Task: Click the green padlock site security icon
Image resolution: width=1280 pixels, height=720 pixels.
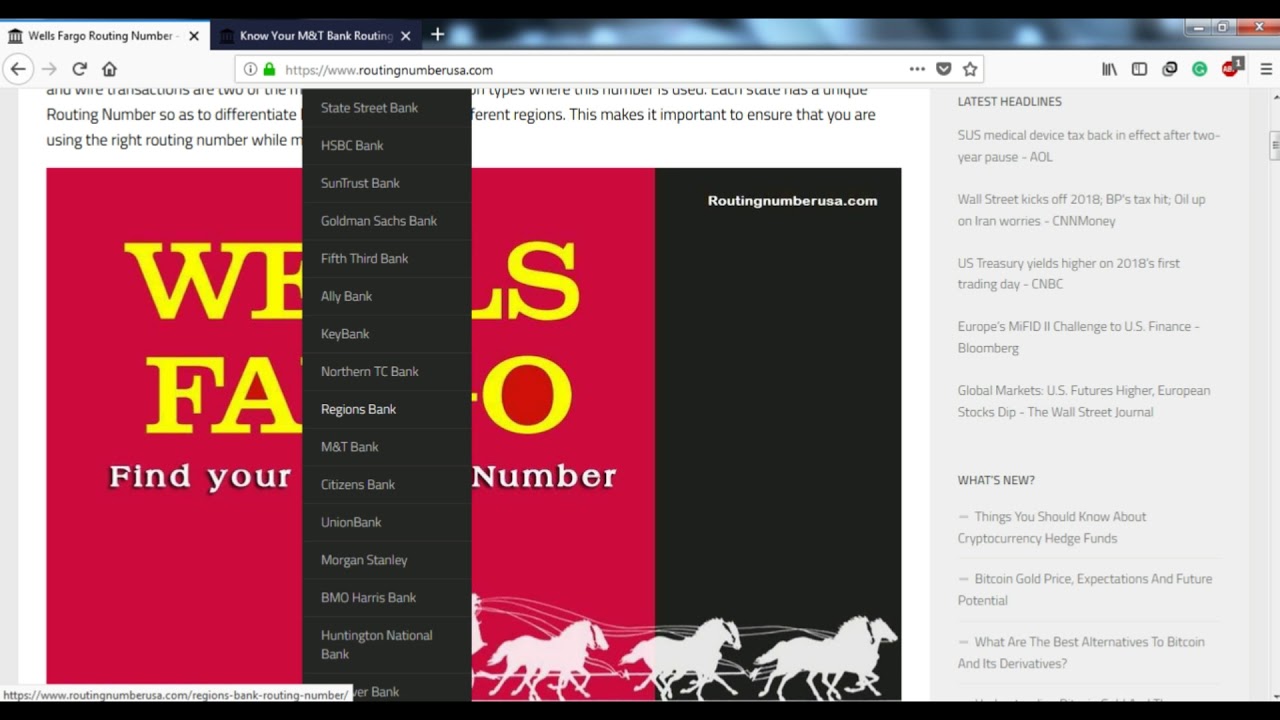Action: 268,69
